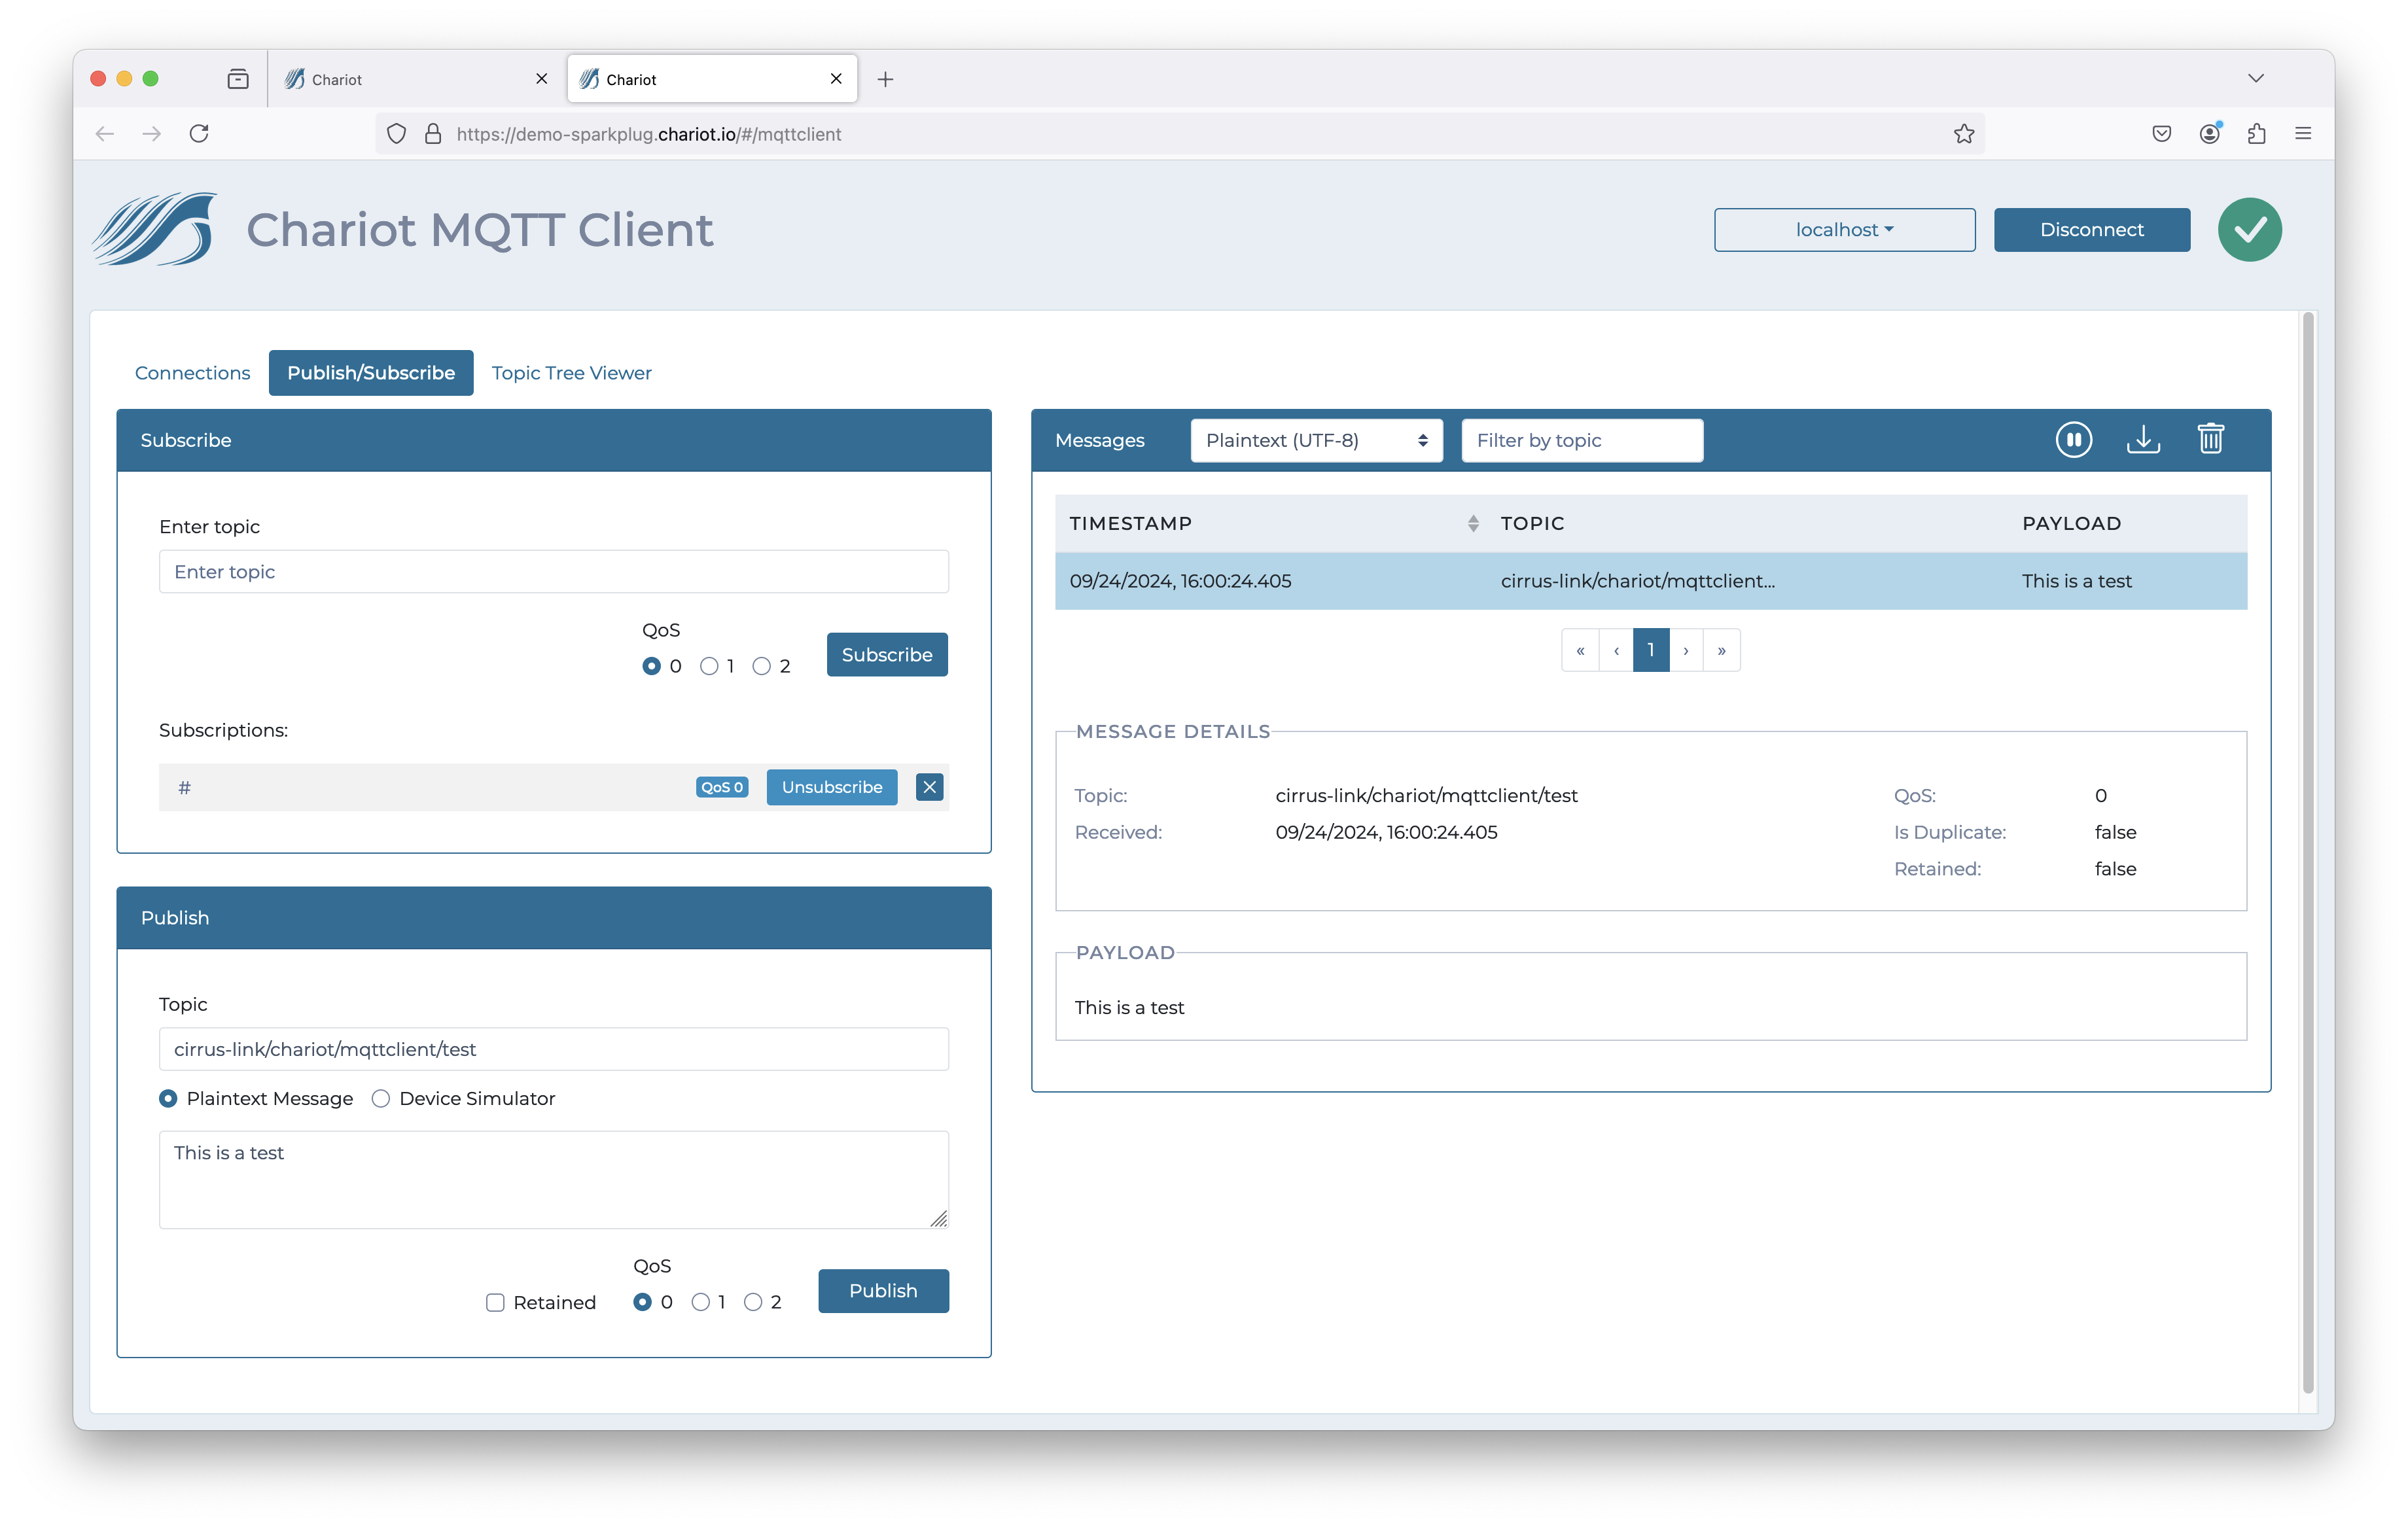
Task: Open the Firefox hamburger menu
Action: tap(2303, 134)
